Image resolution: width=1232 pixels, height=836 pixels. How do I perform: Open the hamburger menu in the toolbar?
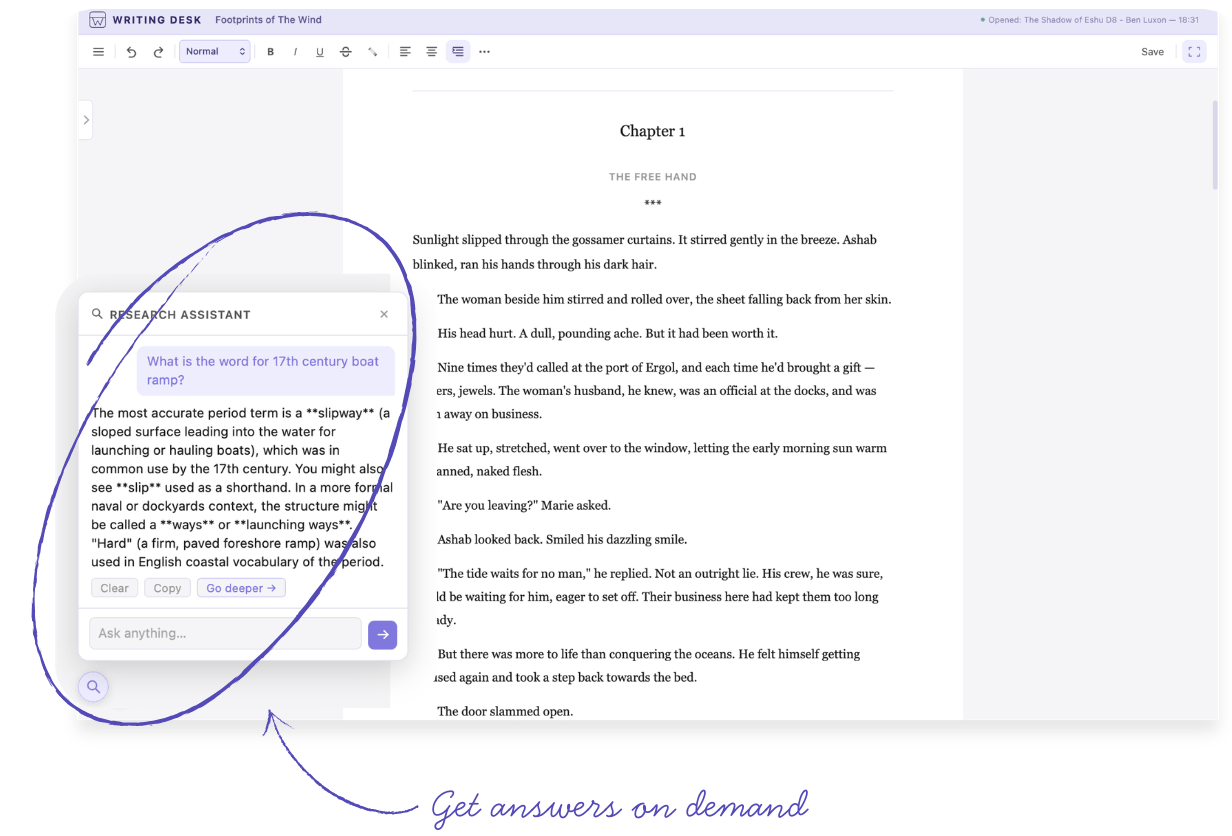(x=98, y=52)
